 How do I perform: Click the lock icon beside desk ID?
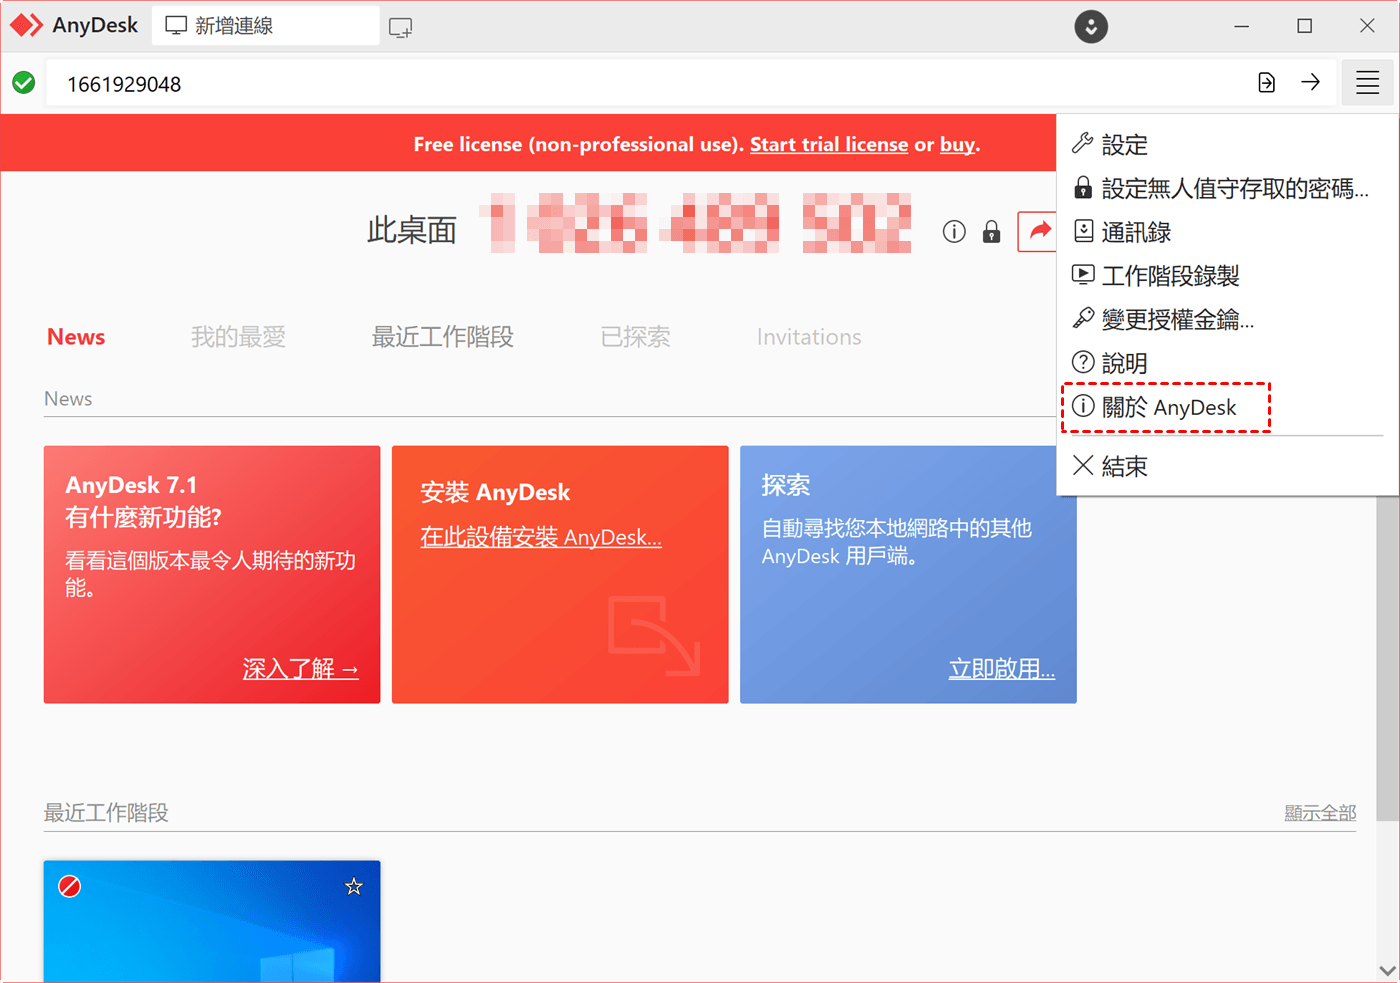pyautogui.click(x=991, y=232)
